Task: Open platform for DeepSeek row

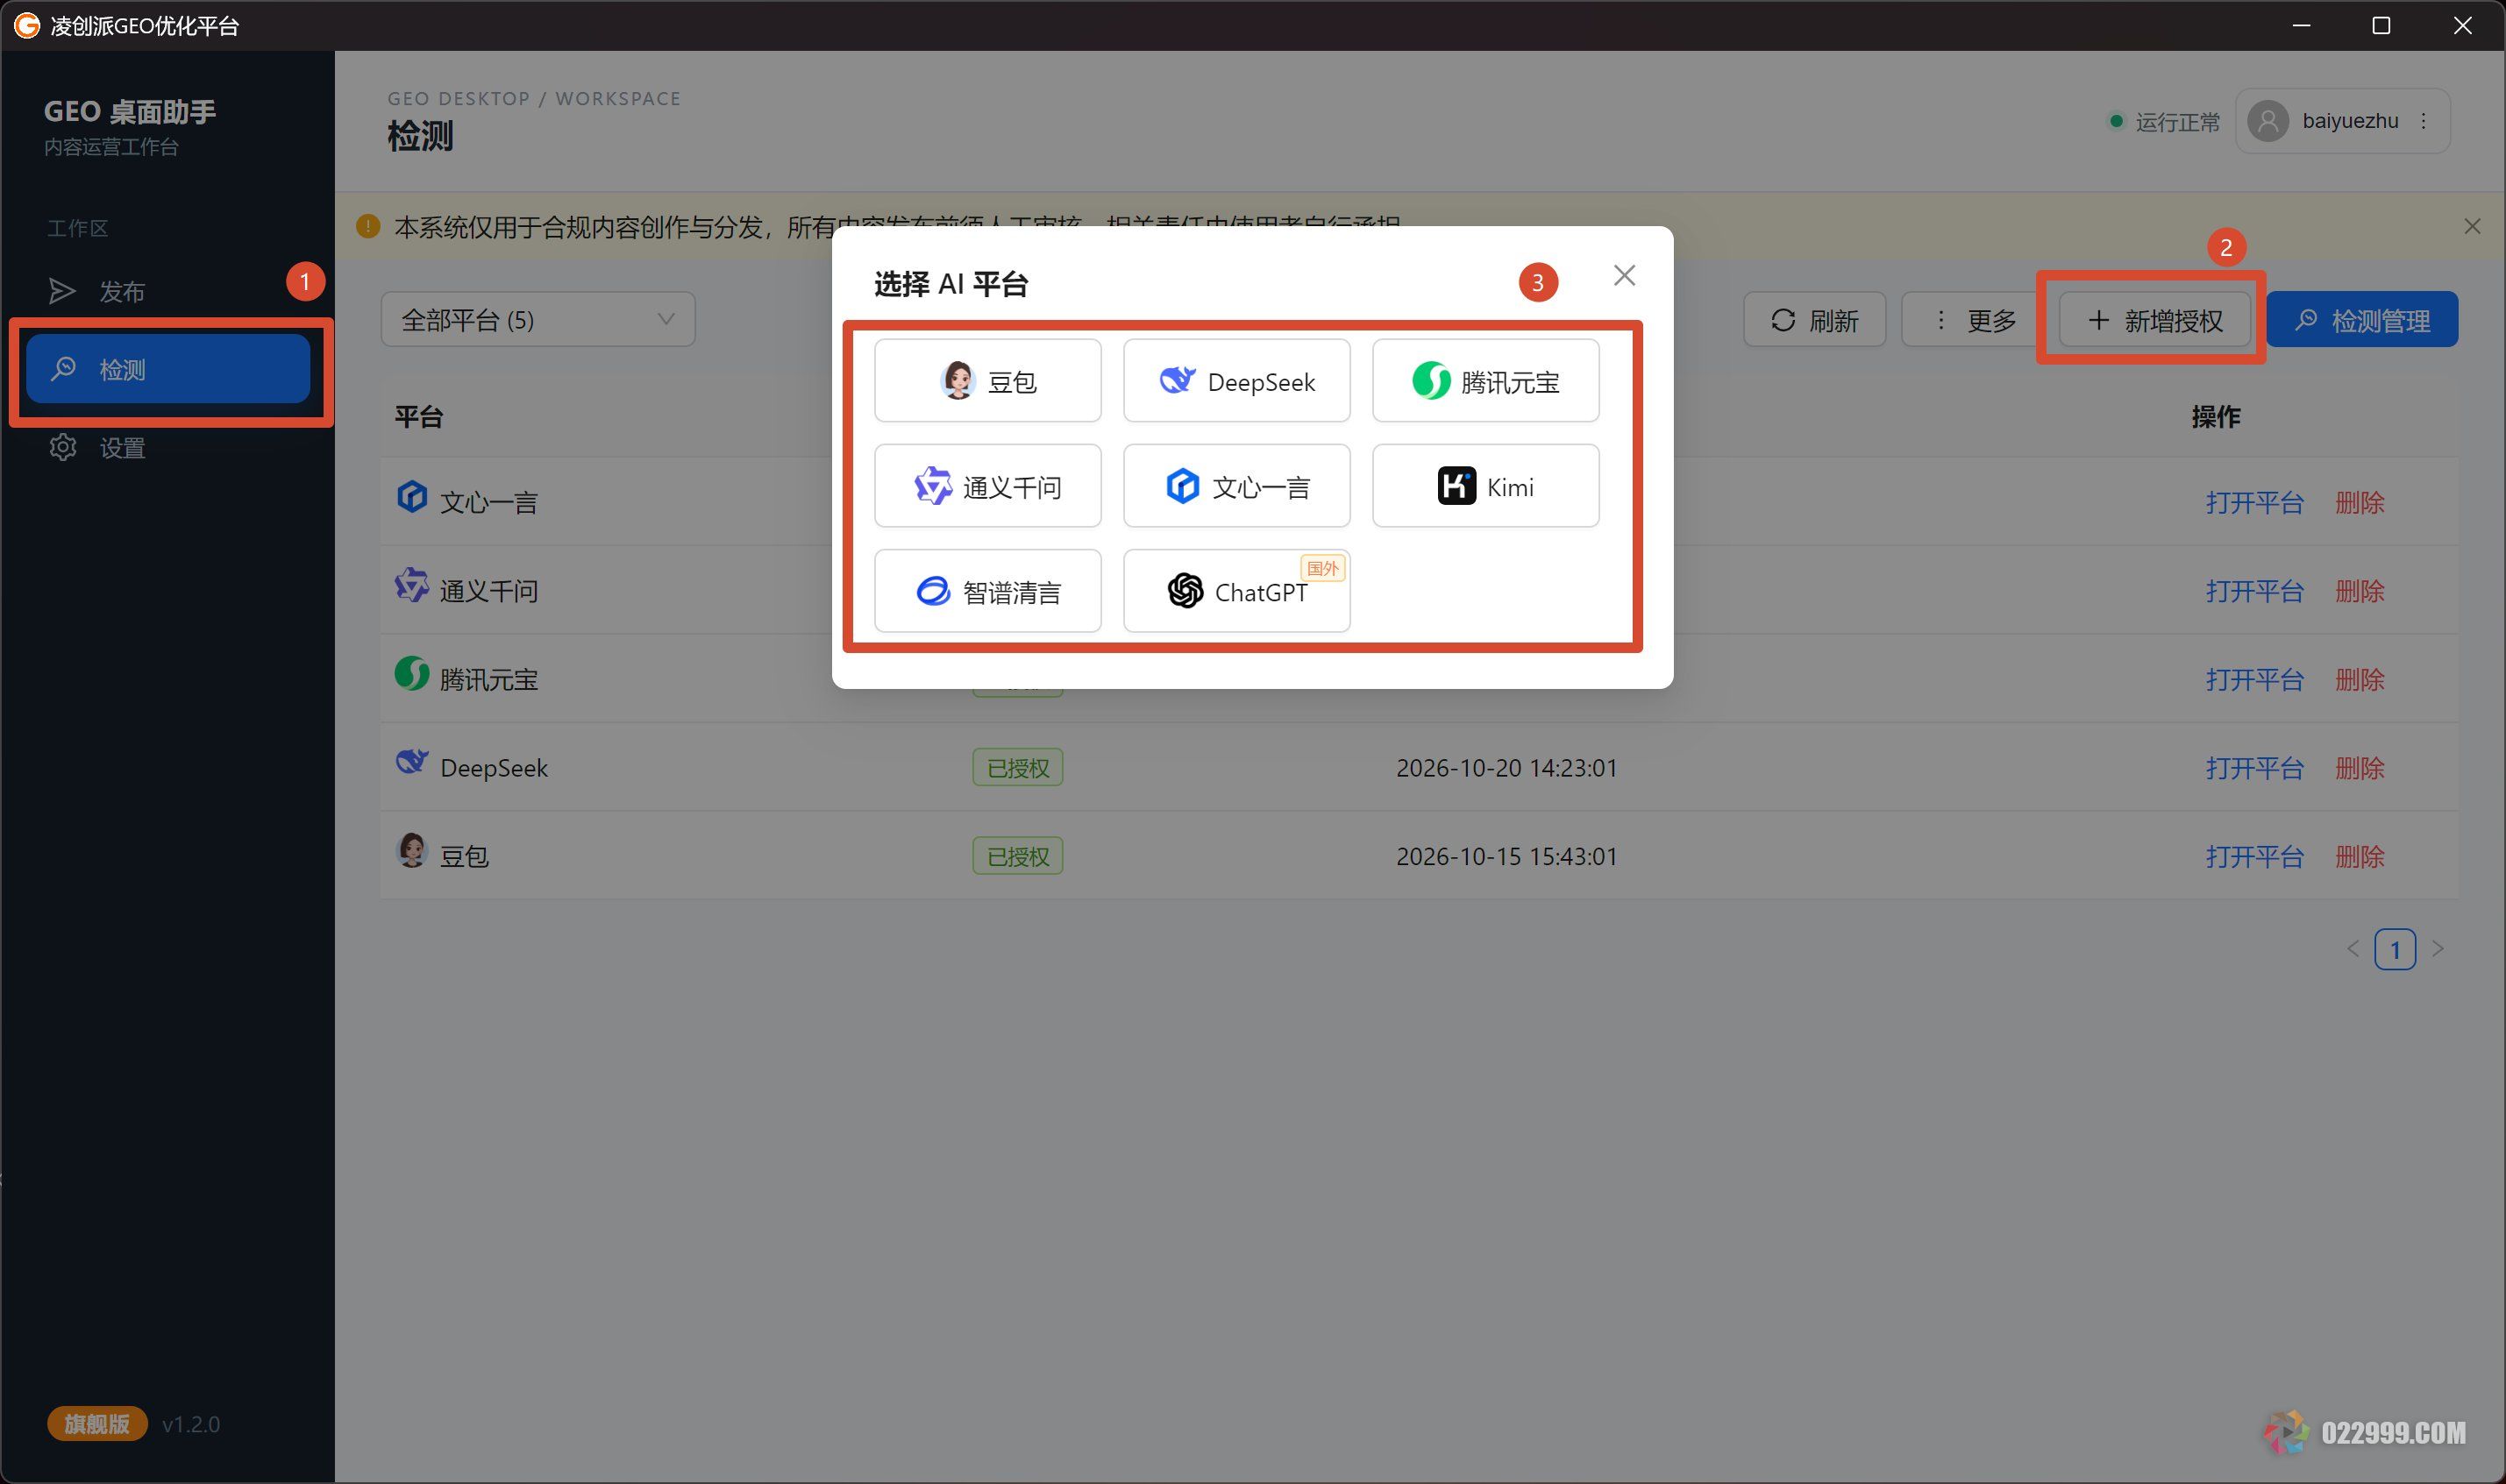Action: click(2254, 768)
